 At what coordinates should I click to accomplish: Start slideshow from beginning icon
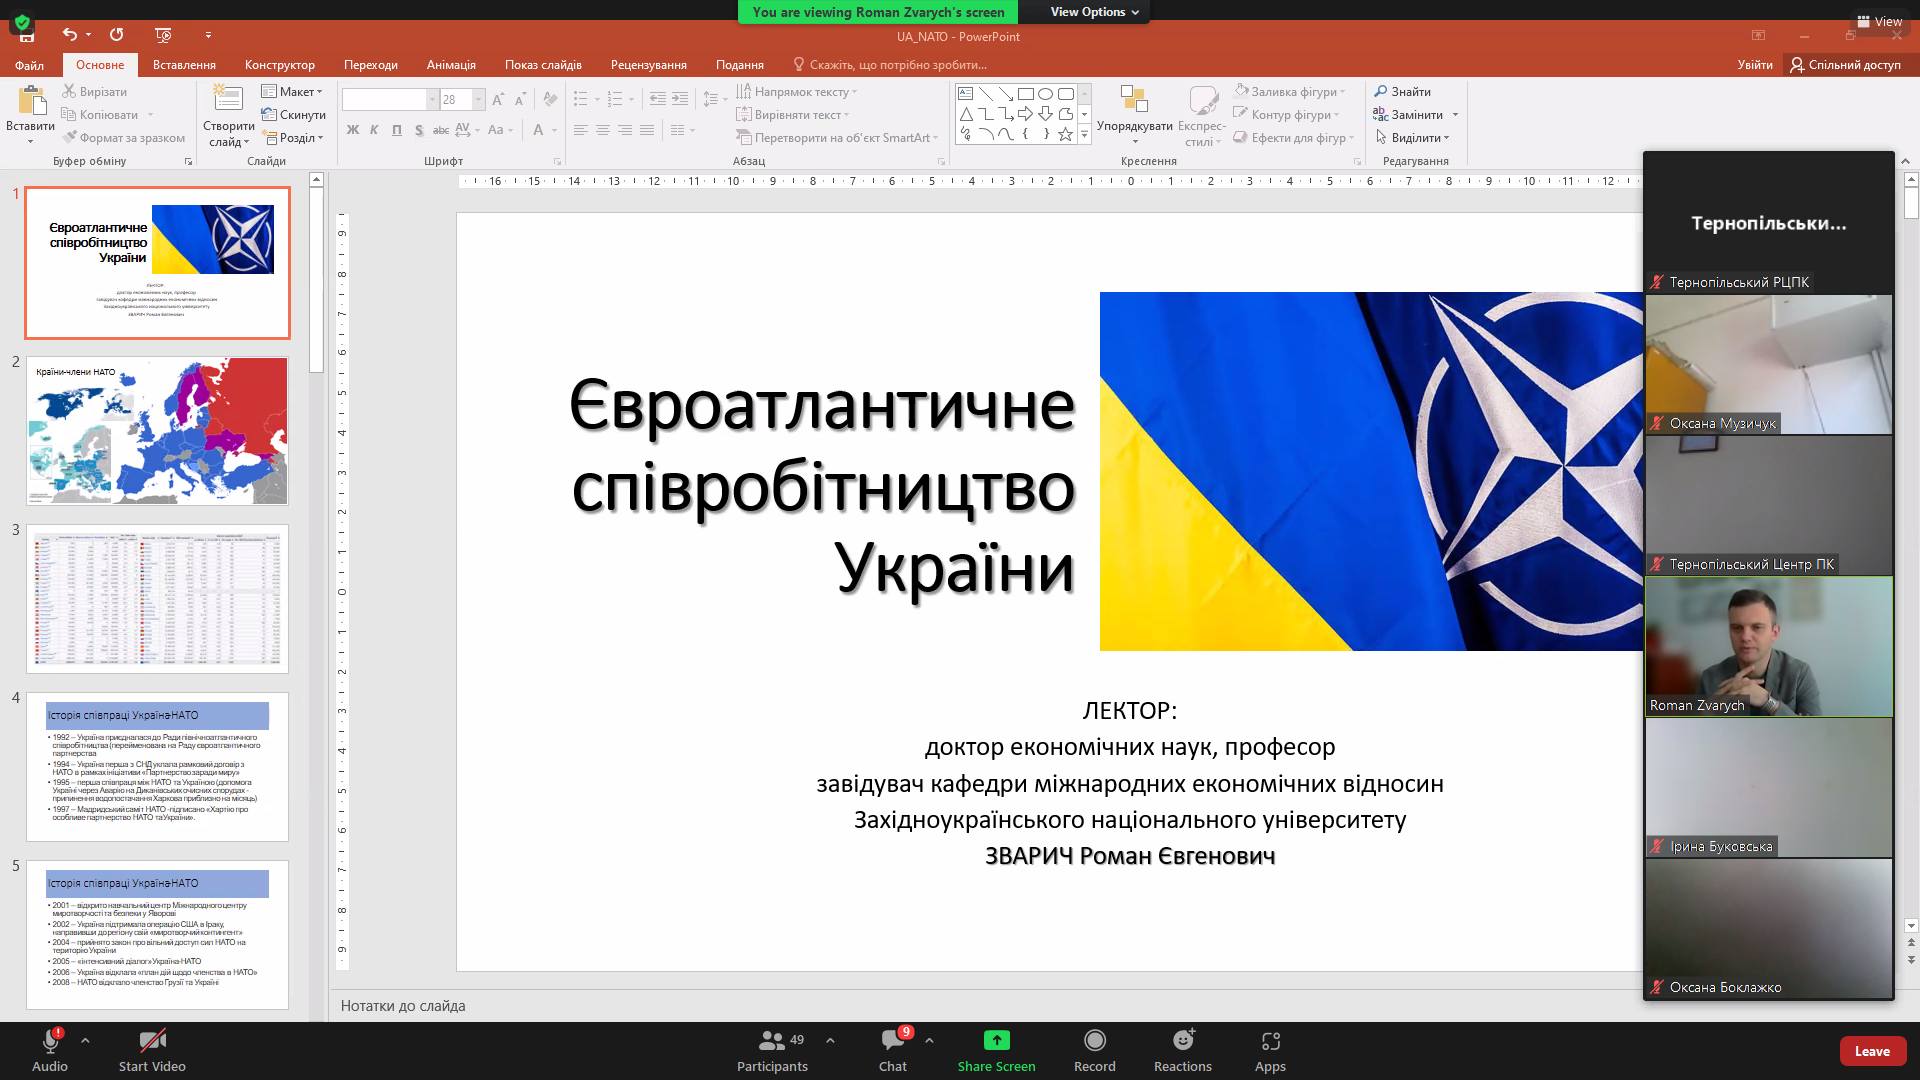click(x=163, y=34)
